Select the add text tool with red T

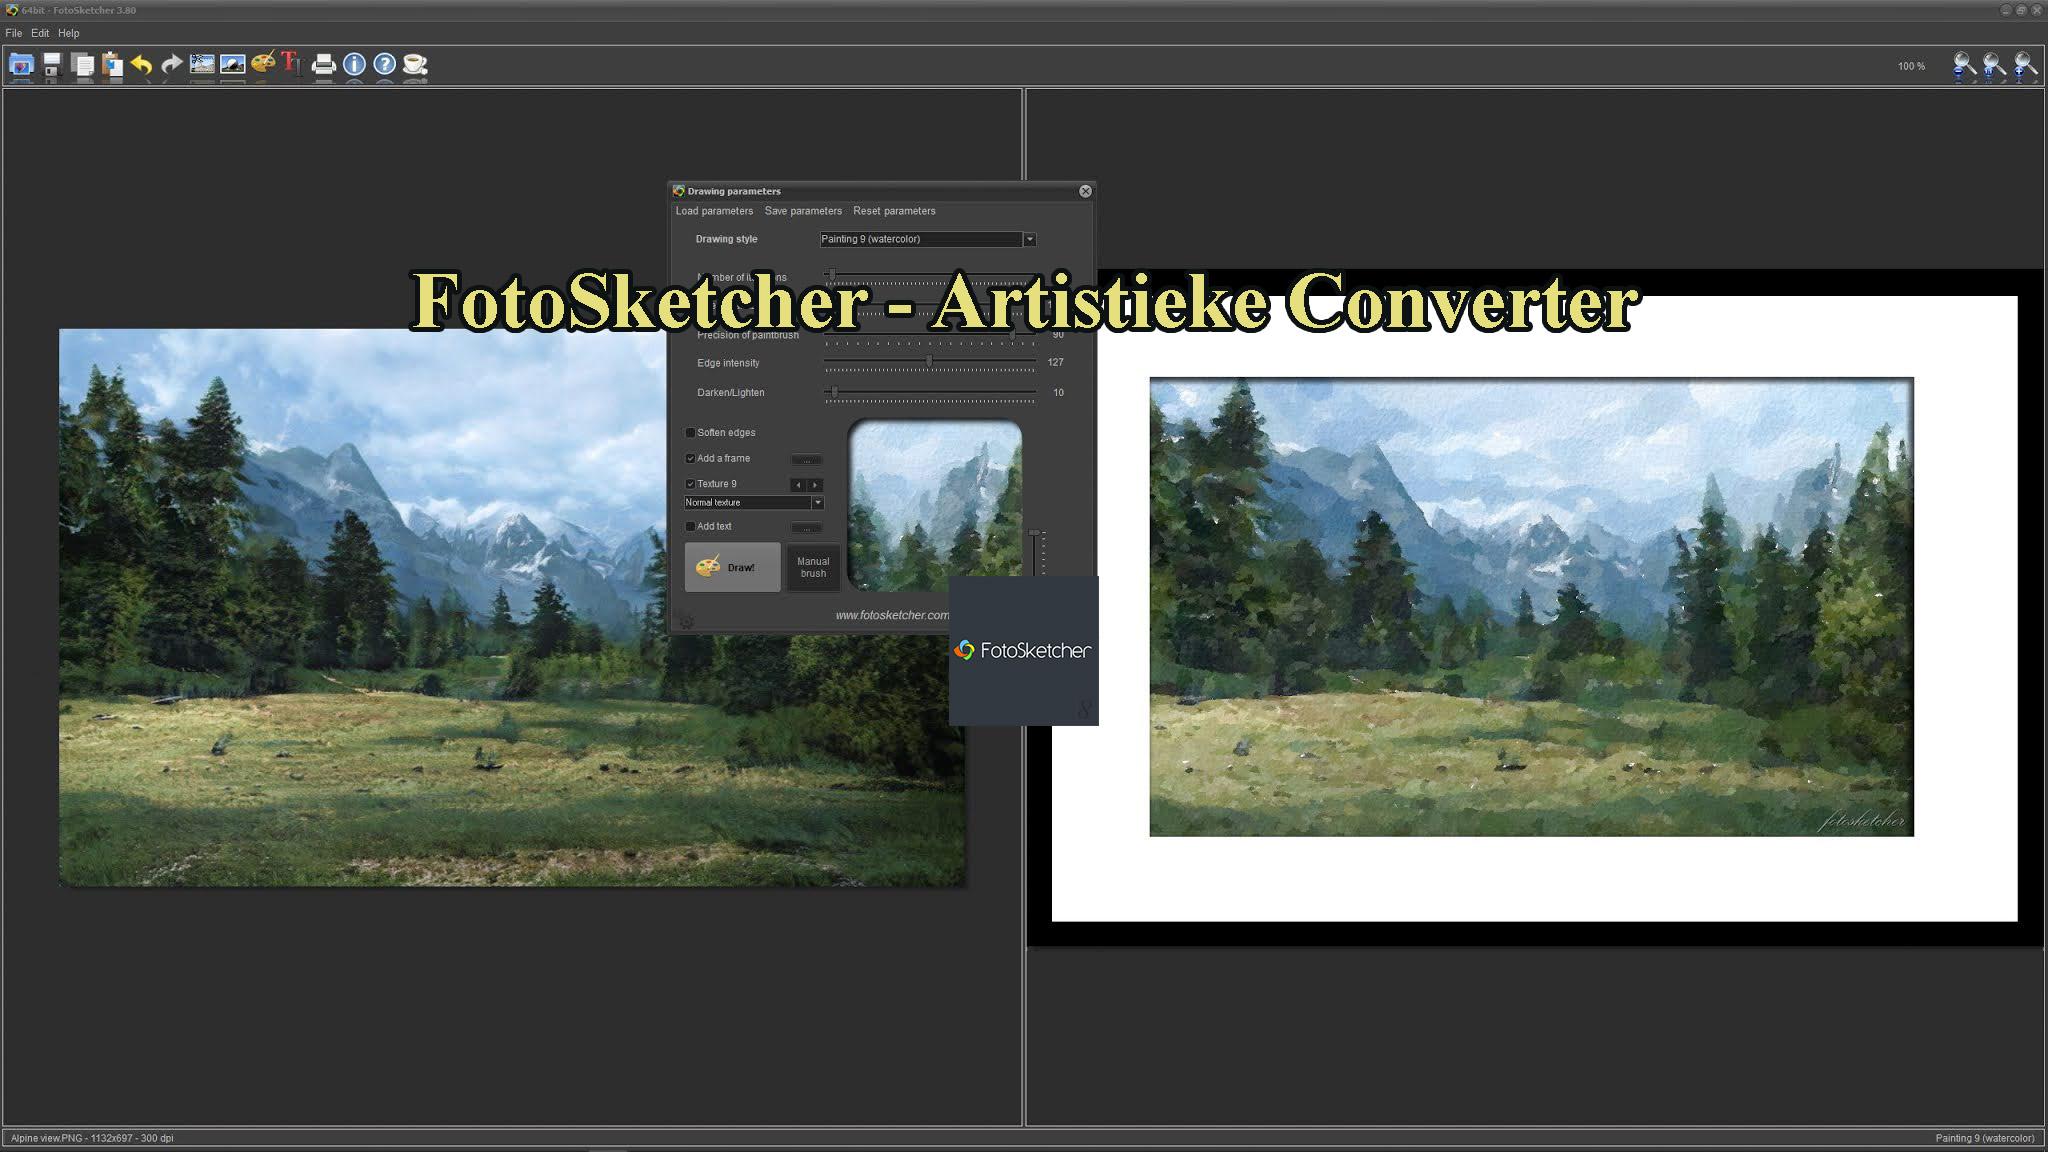point(292,64)
